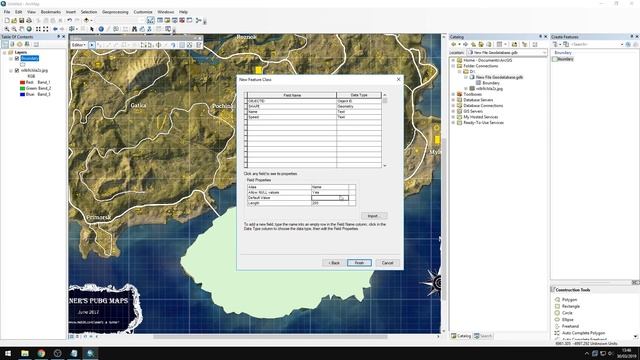
Task: Click the Add Data icon
Action: [86, 20]
